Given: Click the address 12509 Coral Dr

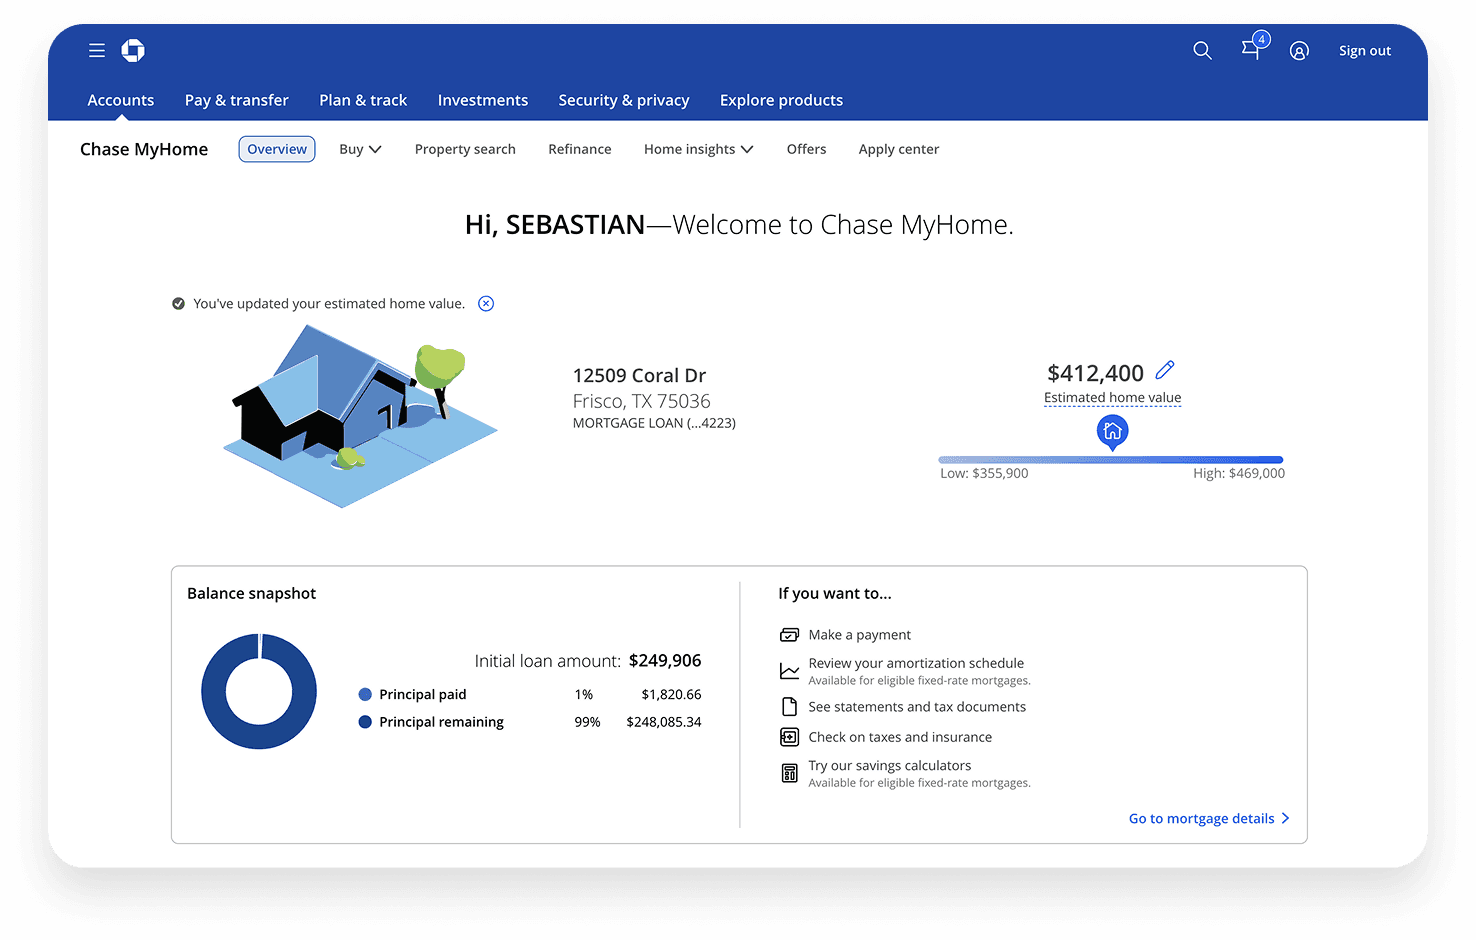Looking at the screenshot, I should 639,376.
